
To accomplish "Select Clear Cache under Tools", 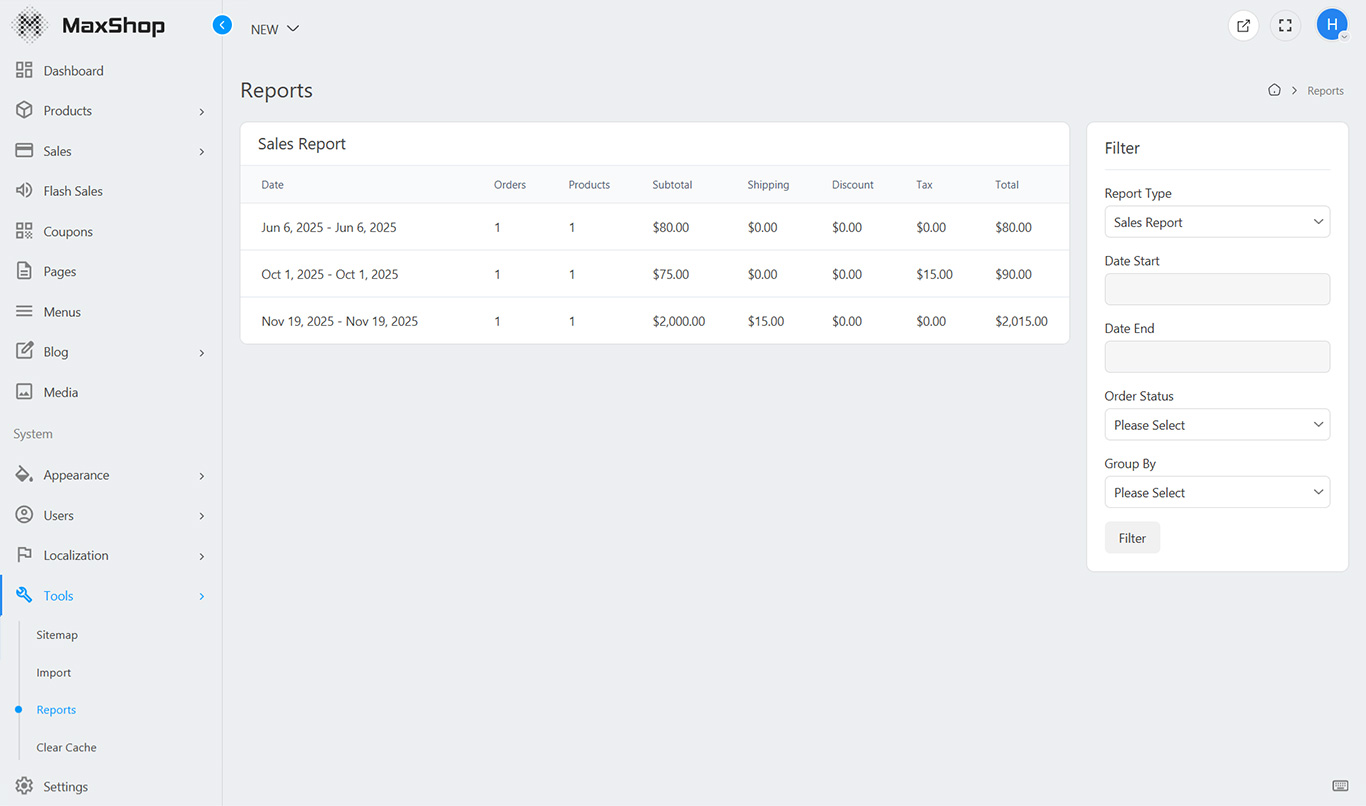I will click(x=66, y=747).
